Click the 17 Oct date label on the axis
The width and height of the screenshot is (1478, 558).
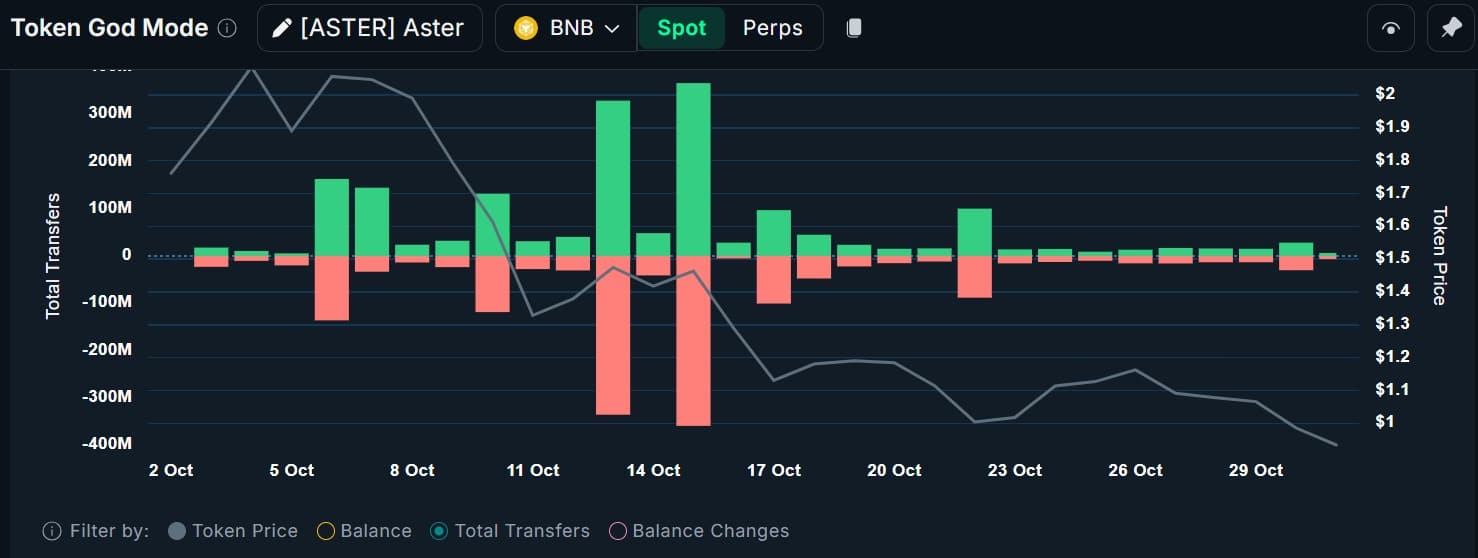(773, 470)
